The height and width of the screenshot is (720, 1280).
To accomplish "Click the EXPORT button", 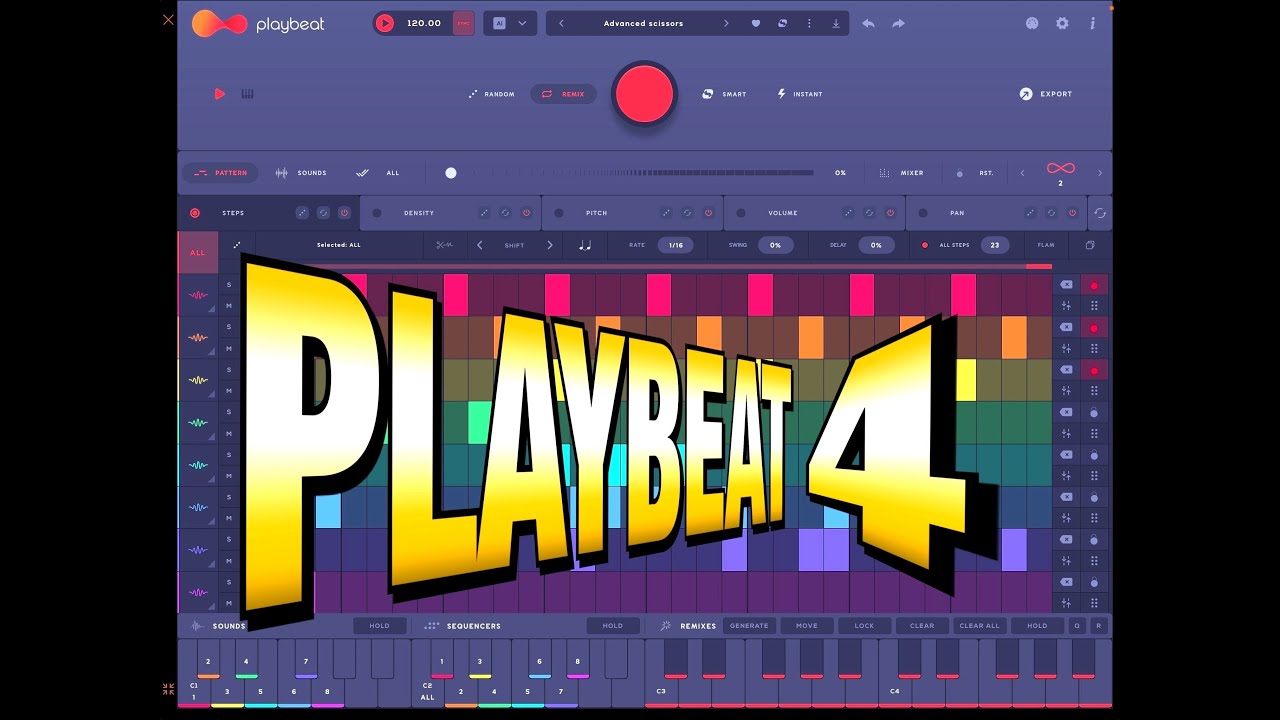I will [x=1045, y=94].
